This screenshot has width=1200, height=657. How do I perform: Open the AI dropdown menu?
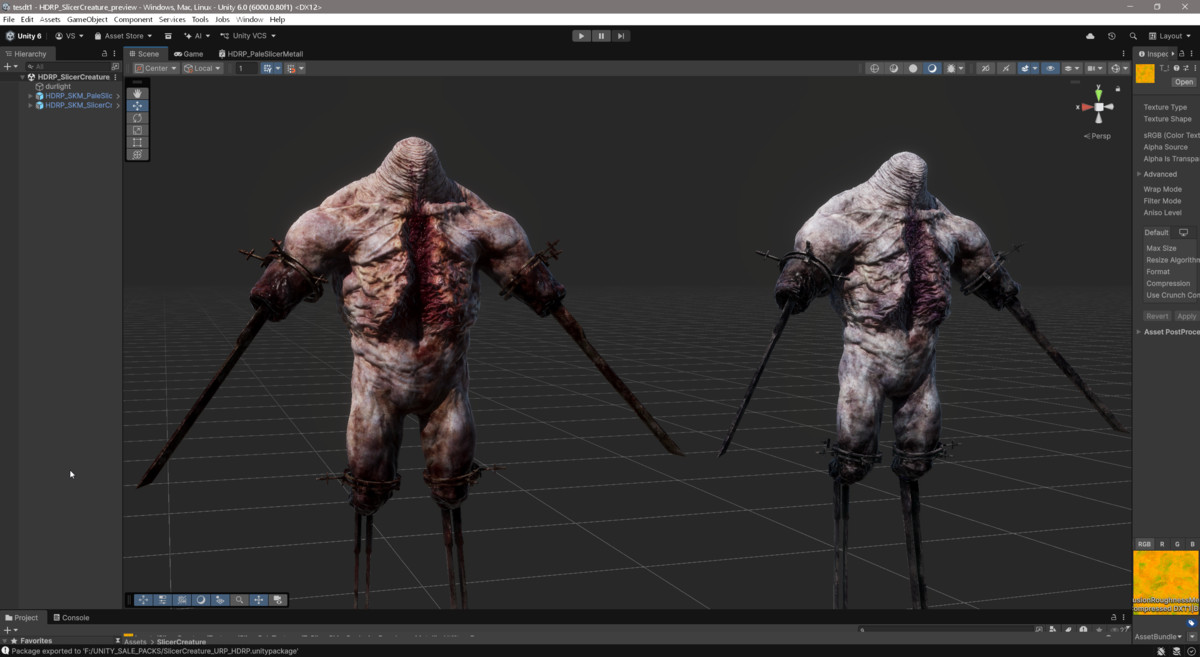(197, 36)
